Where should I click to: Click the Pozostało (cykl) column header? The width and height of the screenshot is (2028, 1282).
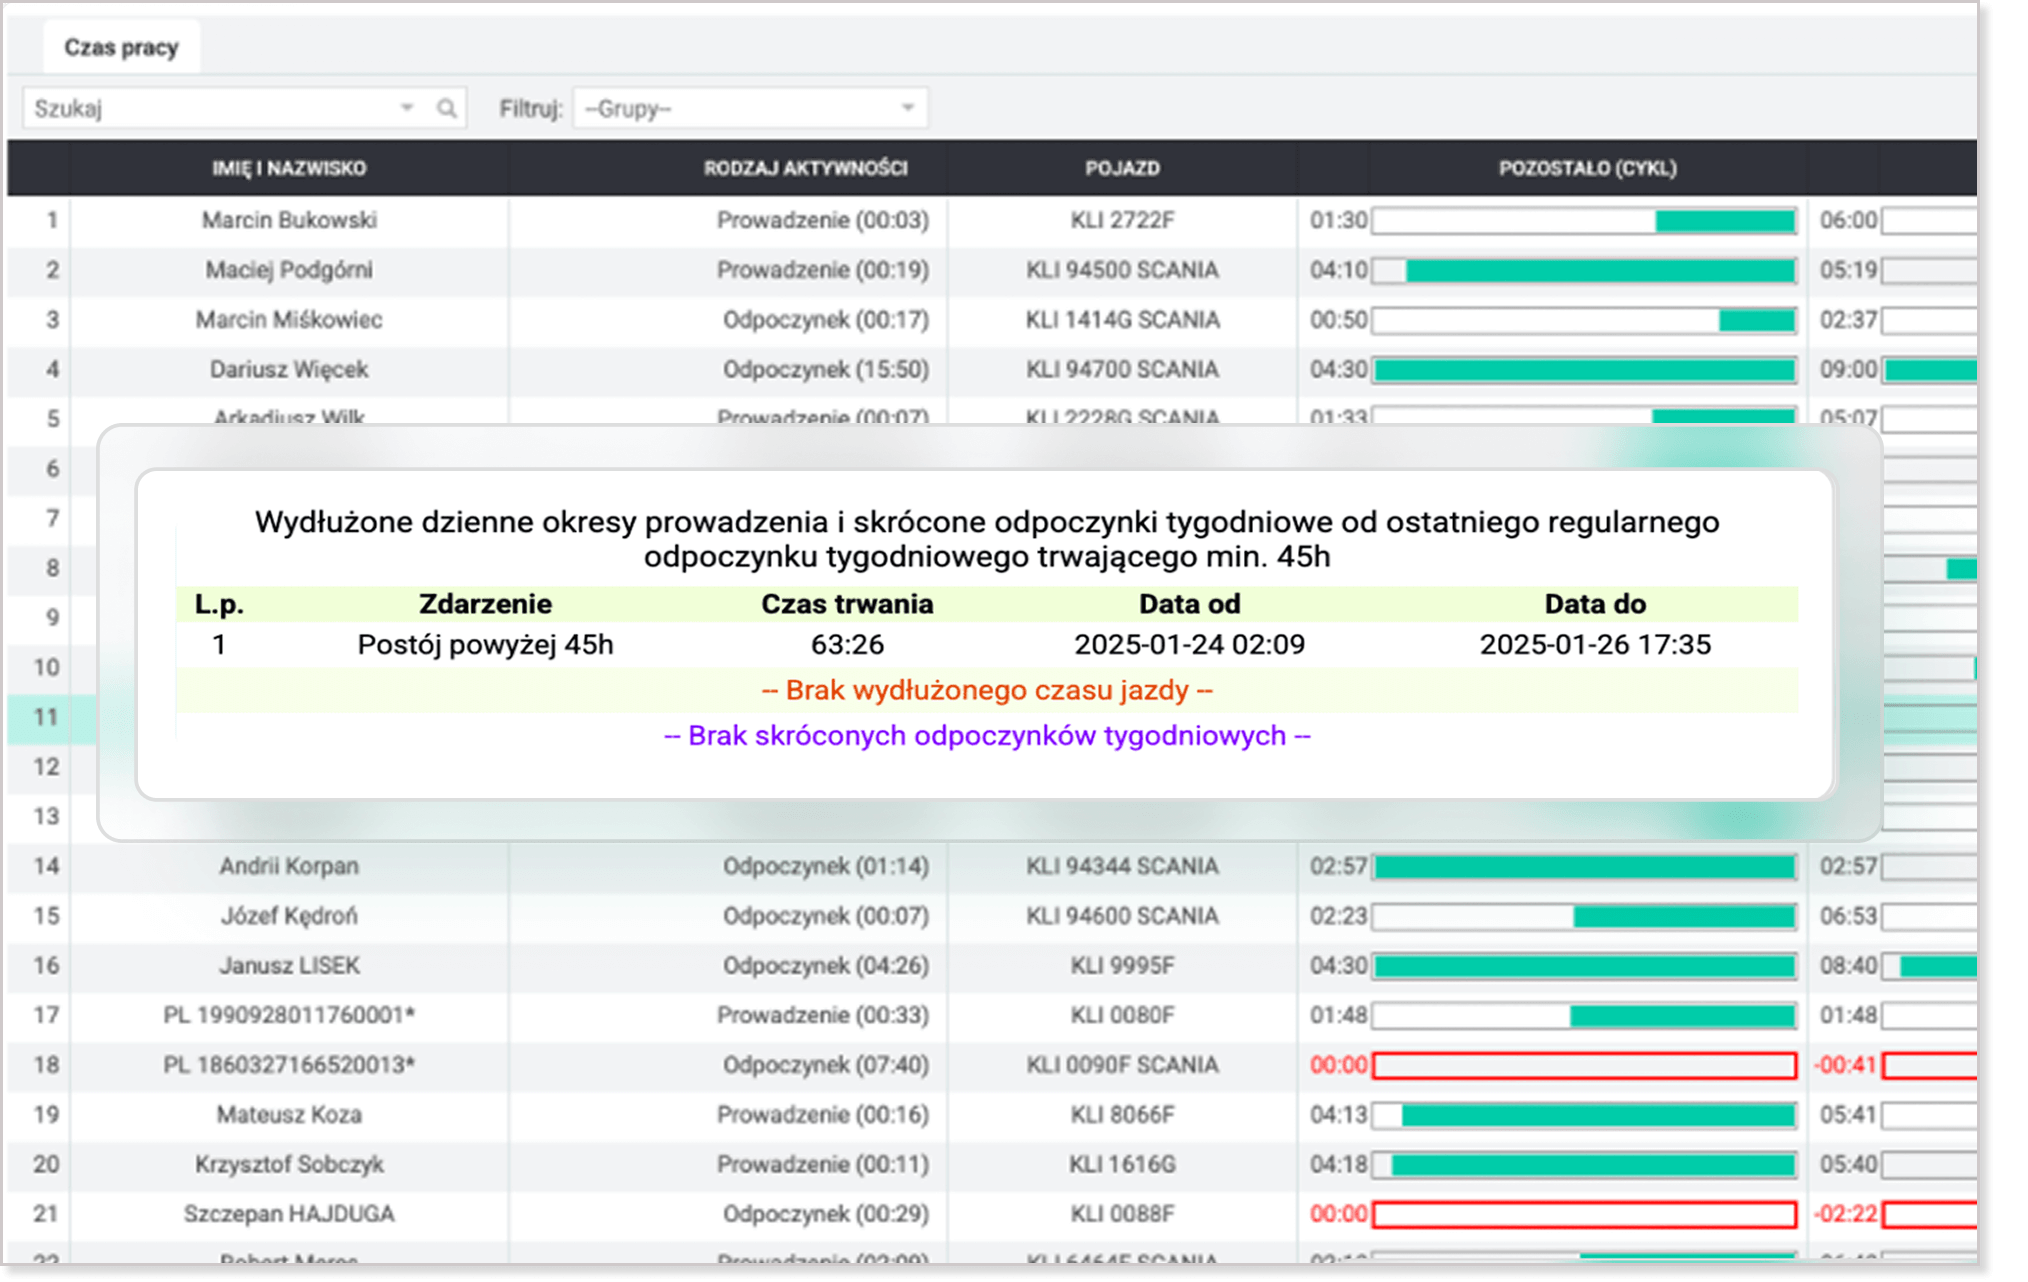[x=1587, y=168]
